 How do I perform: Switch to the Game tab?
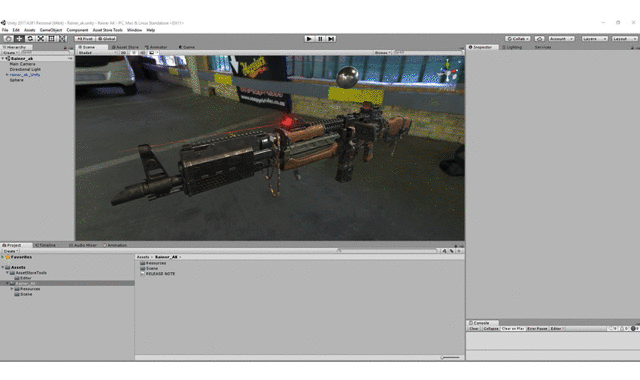click(187, 47)
